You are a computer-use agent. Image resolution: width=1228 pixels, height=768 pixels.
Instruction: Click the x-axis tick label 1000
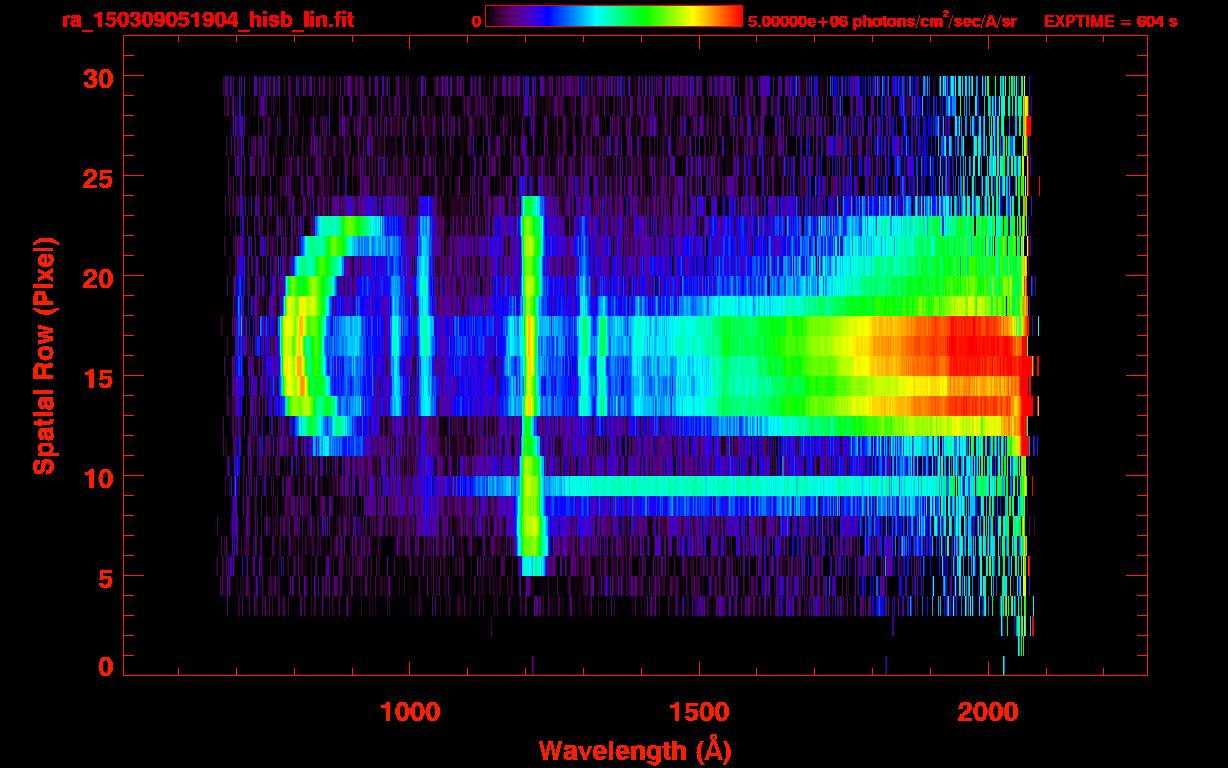pos(409,712)
